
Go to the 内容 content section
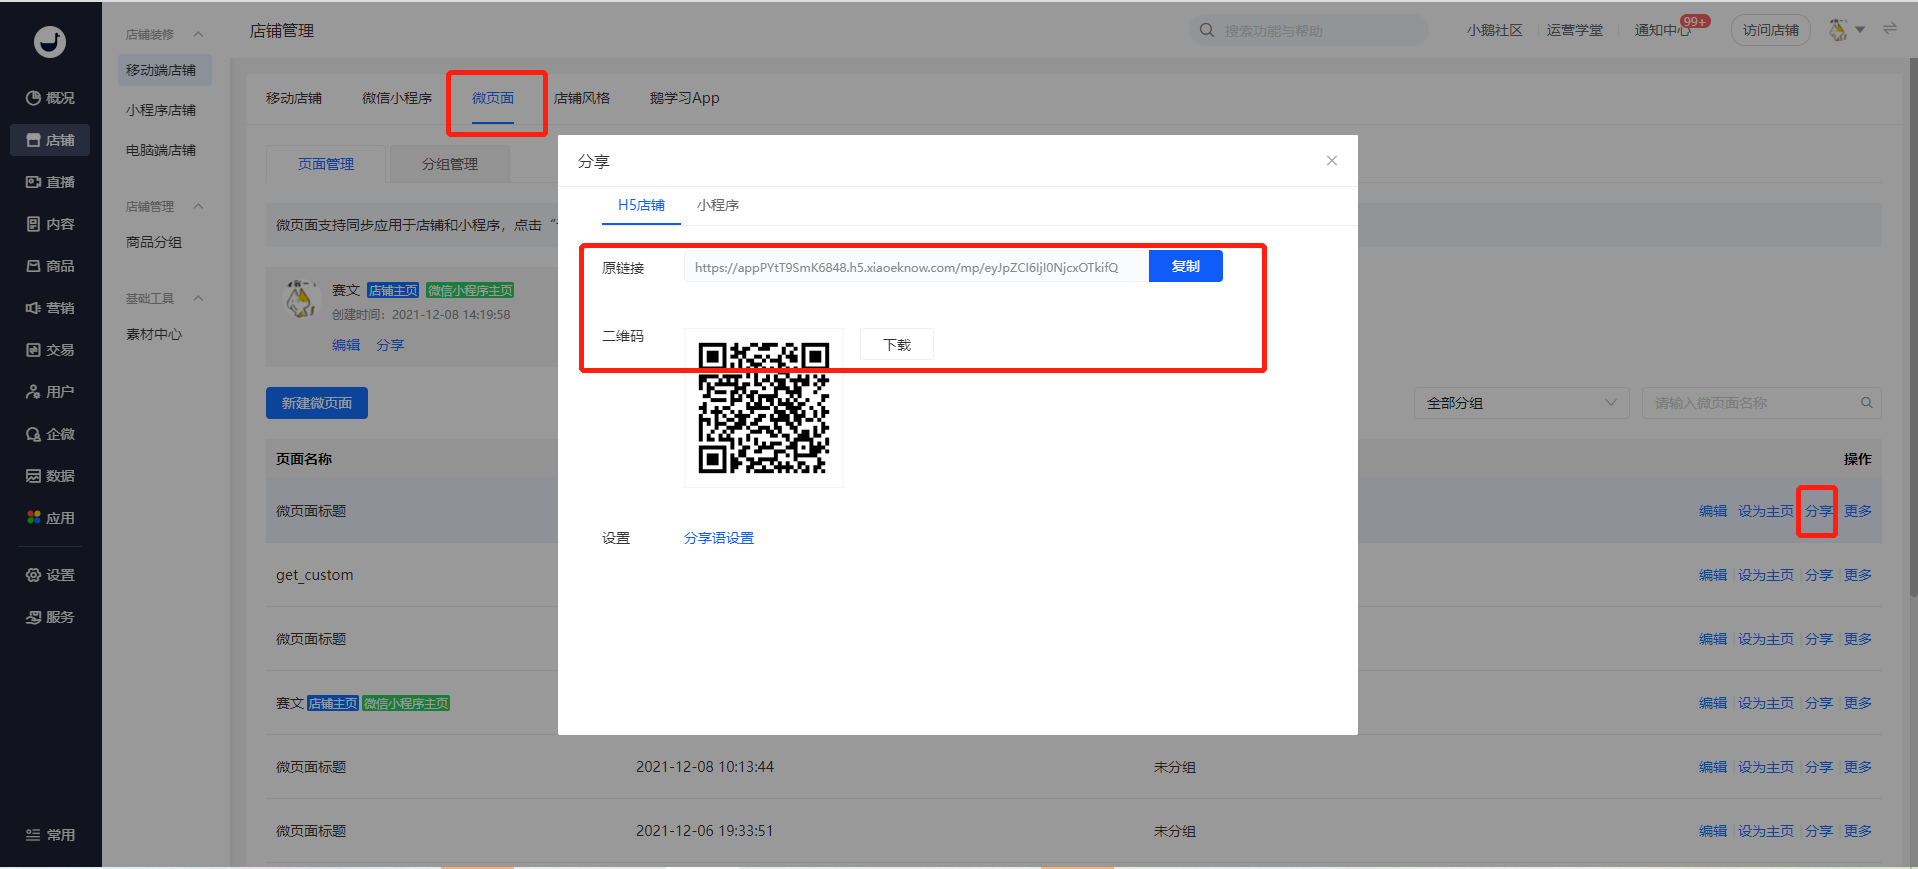coord(50,224)
